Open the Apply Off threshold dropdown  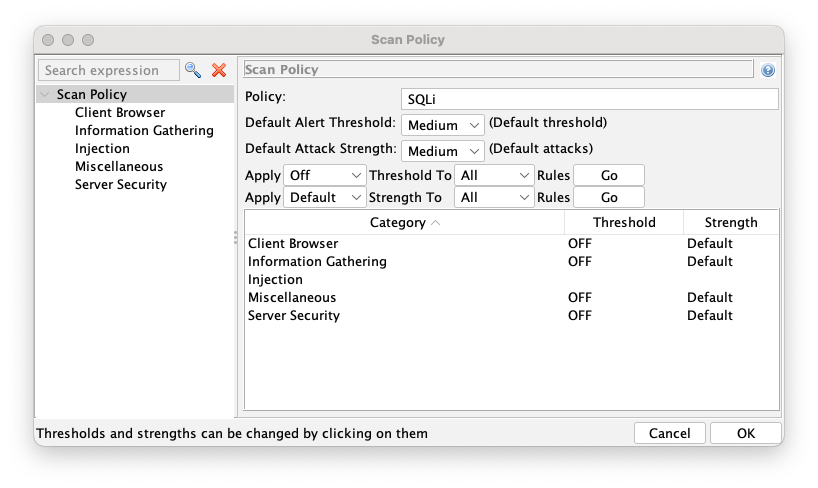point(325,175)
